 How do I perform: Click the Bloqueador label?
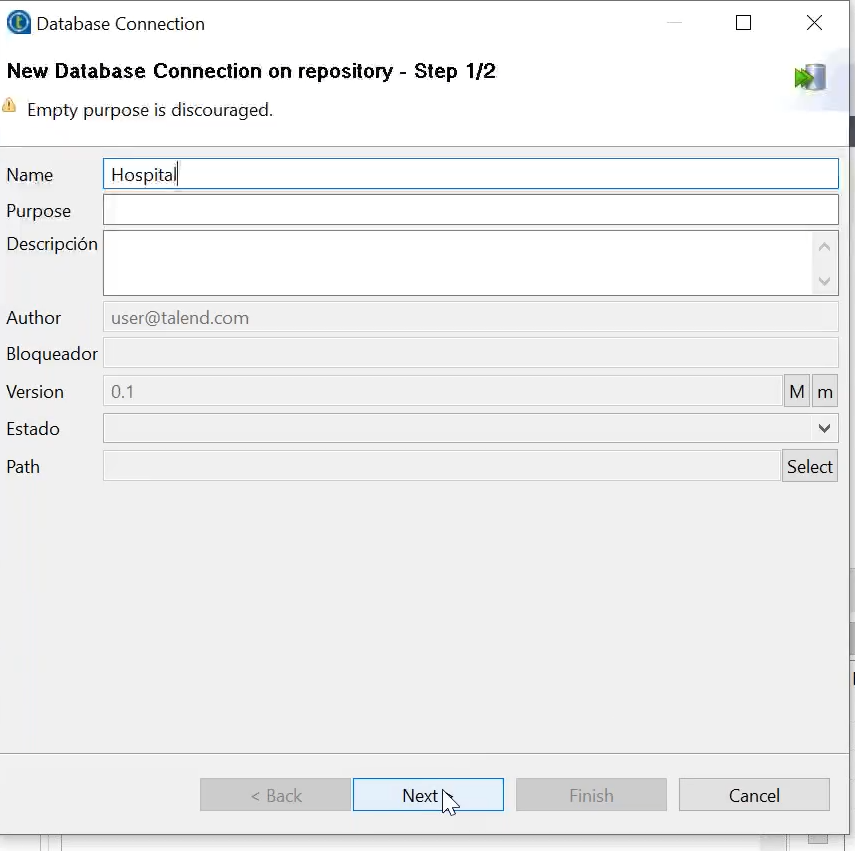pos(52,354)
